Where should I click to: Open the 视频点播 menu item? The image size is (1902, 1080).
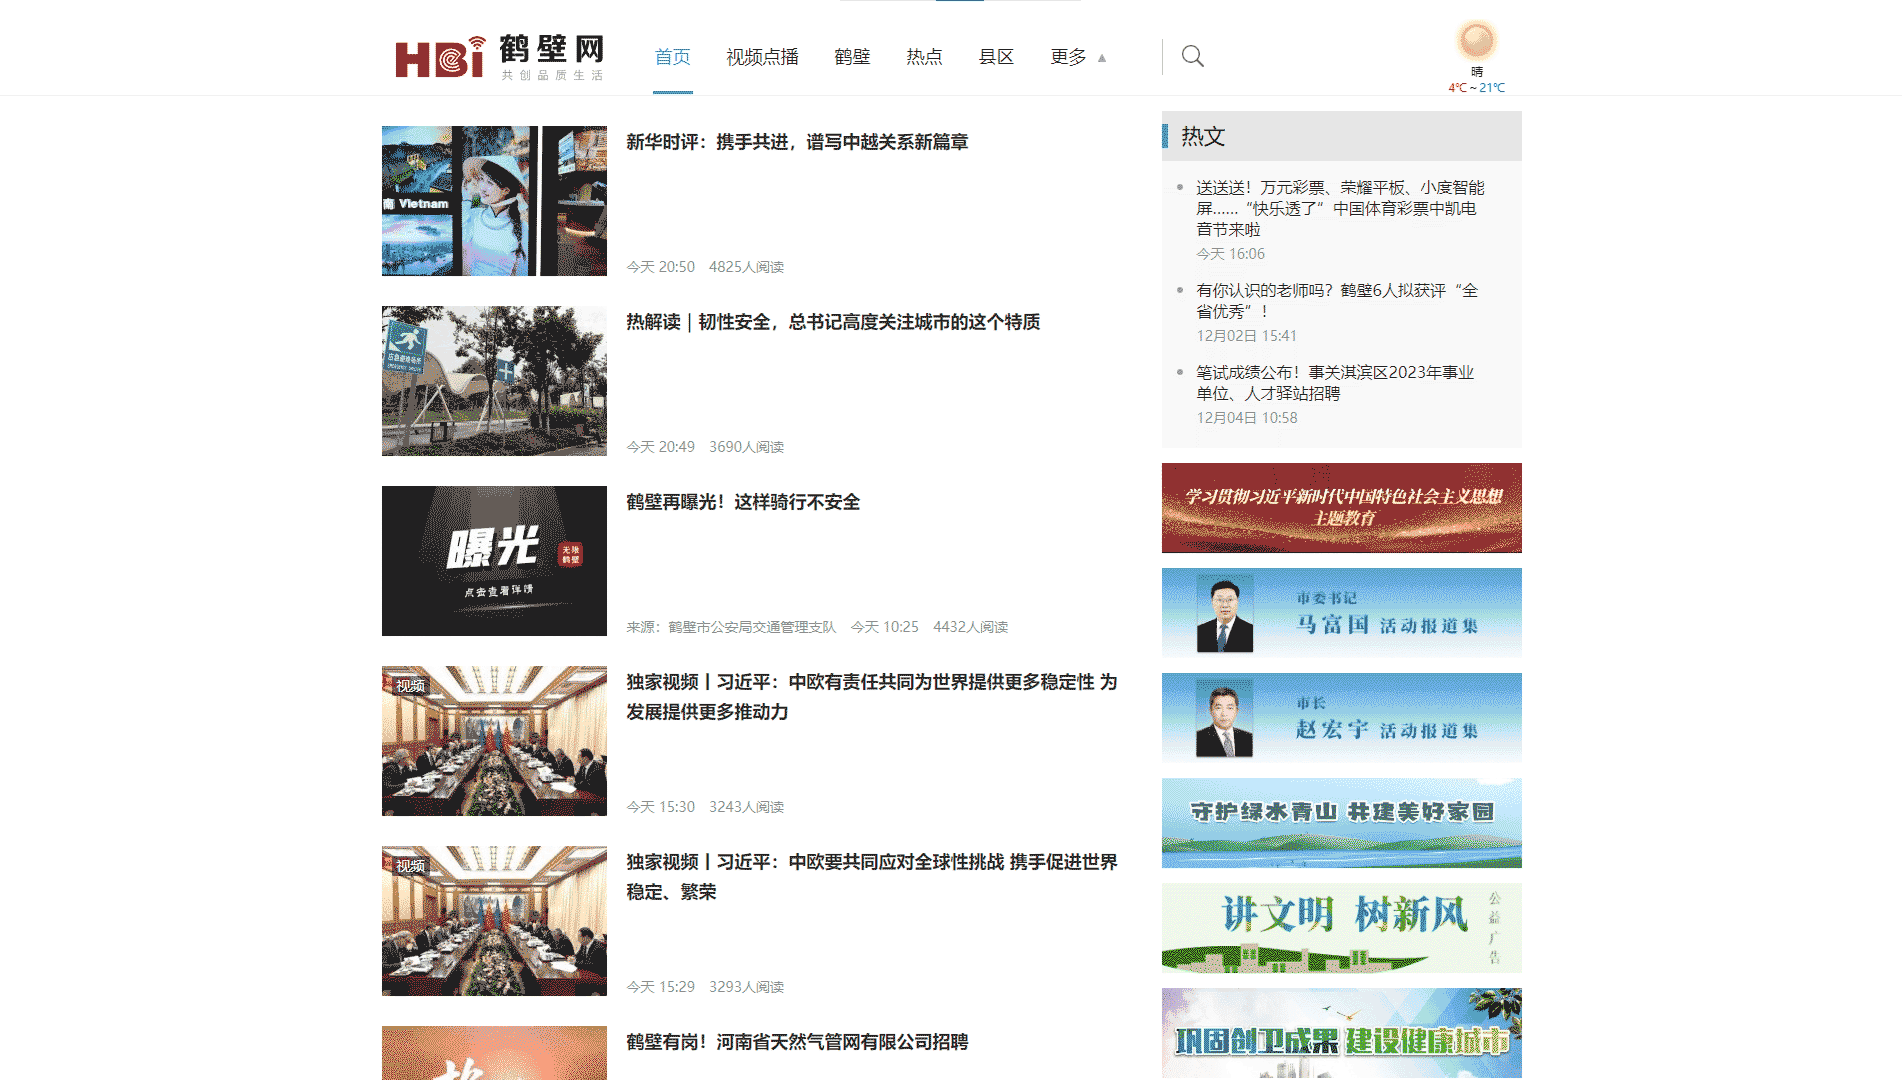[762, 57]
